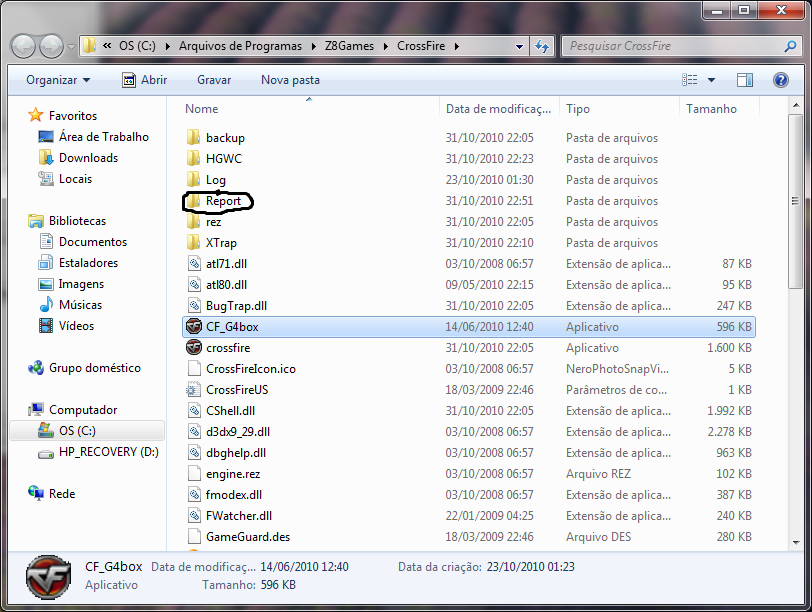Select the rez folder icon
812x612 pixels.
(x=194, y=222)
